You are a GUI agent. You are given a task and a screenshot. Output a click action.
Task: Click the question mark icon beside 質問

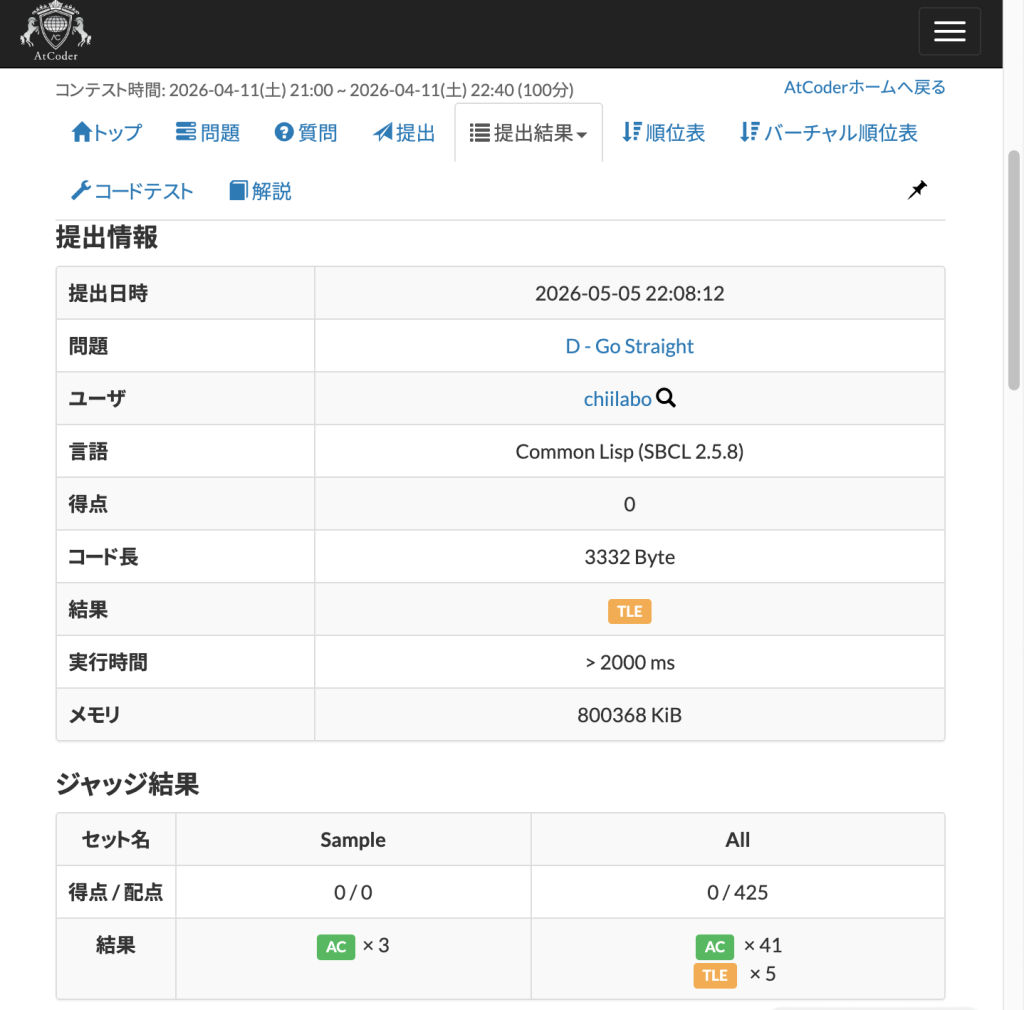click(x=284, y=132)
